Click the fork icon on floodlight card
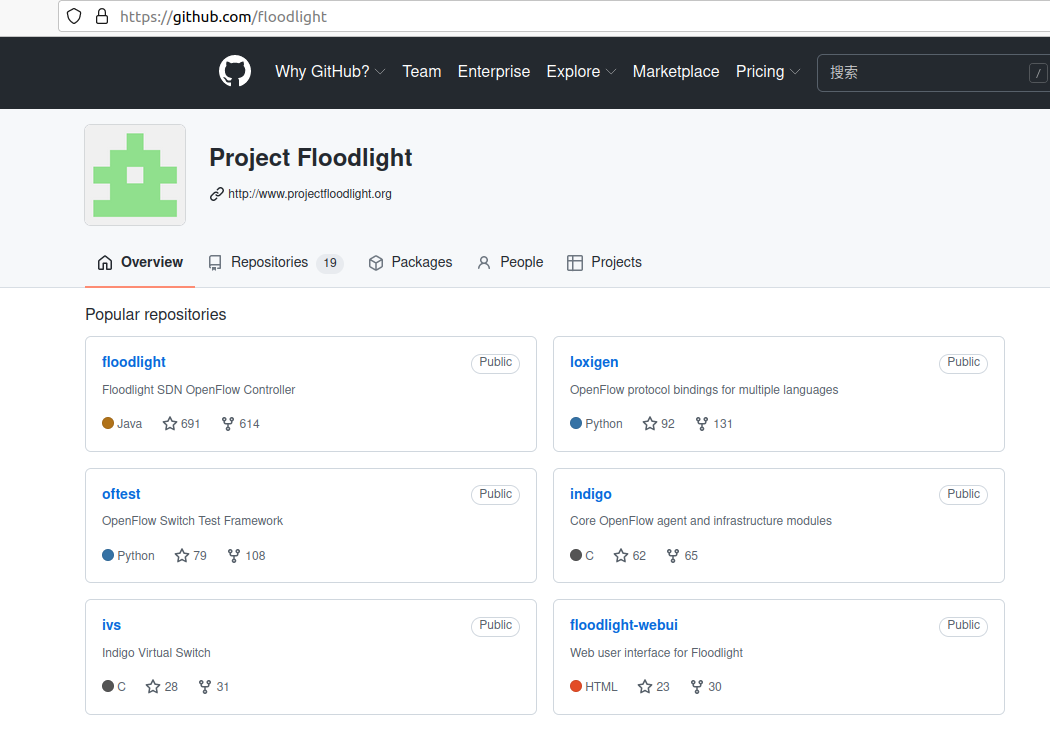The height and width of the screenshot is (739, 1050). [228, 424]
